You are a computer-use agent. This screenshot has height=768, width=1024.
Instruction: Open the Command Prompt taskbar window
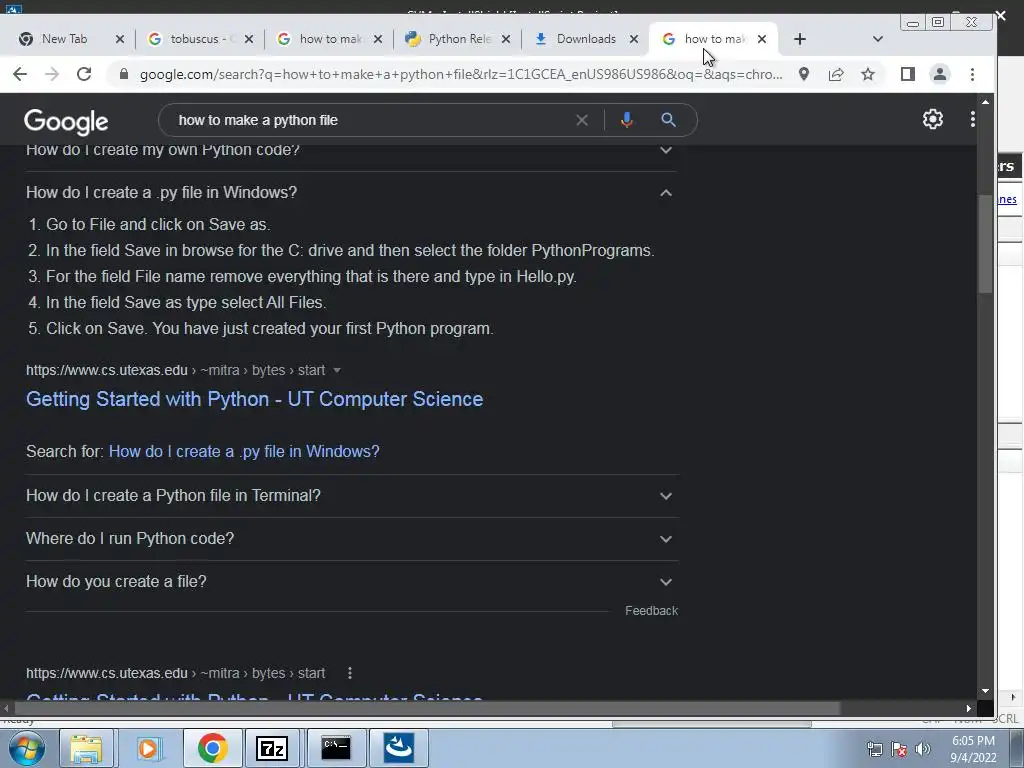pos(336,748)
